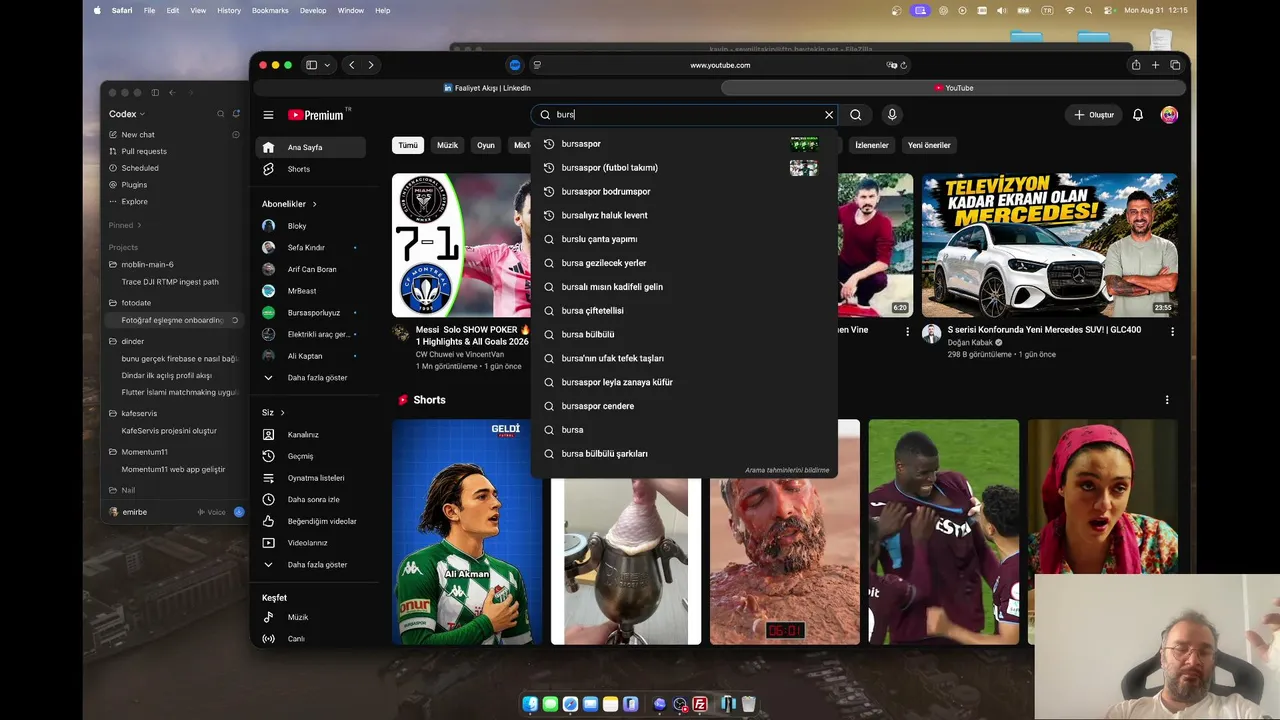Toggle Voice input in Codex
The width and height of the screenshot is (1280, 720).
211,512
